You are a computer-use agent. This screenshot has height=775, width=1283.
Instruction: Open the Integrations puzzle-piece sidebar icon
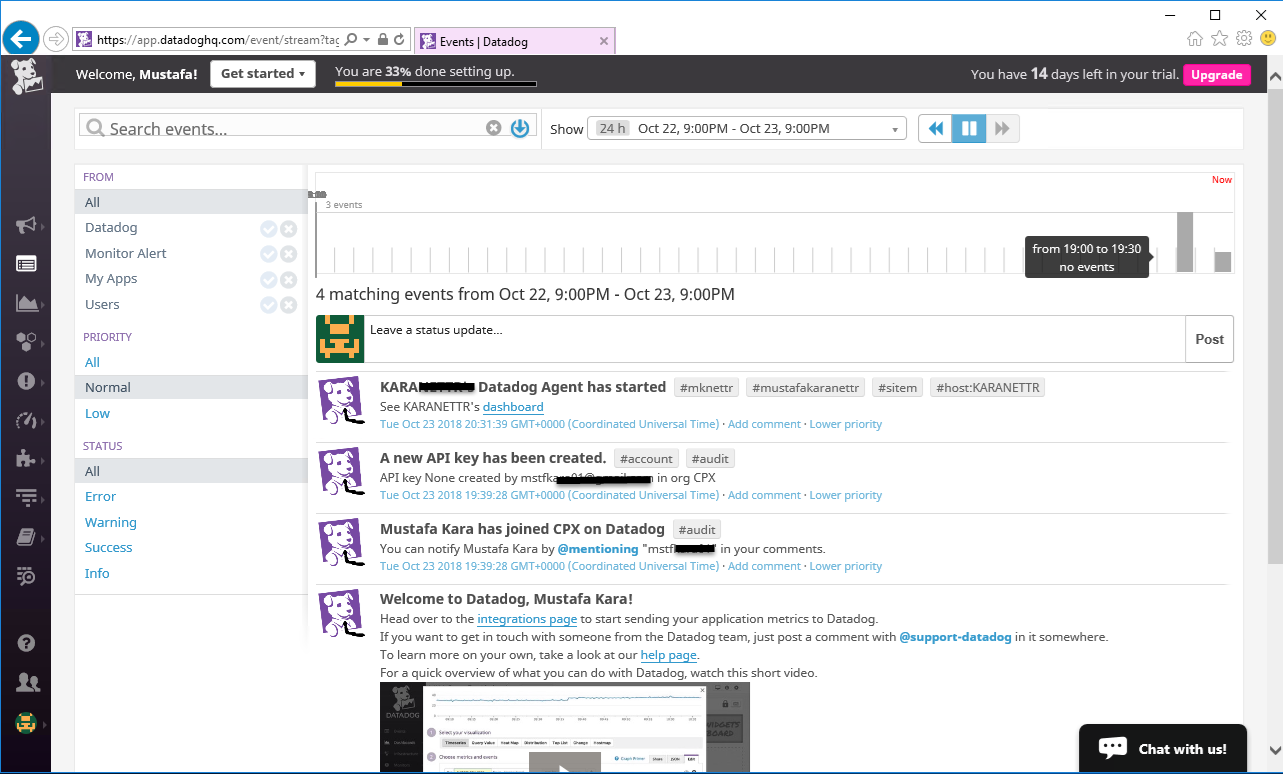click(27, 459)
